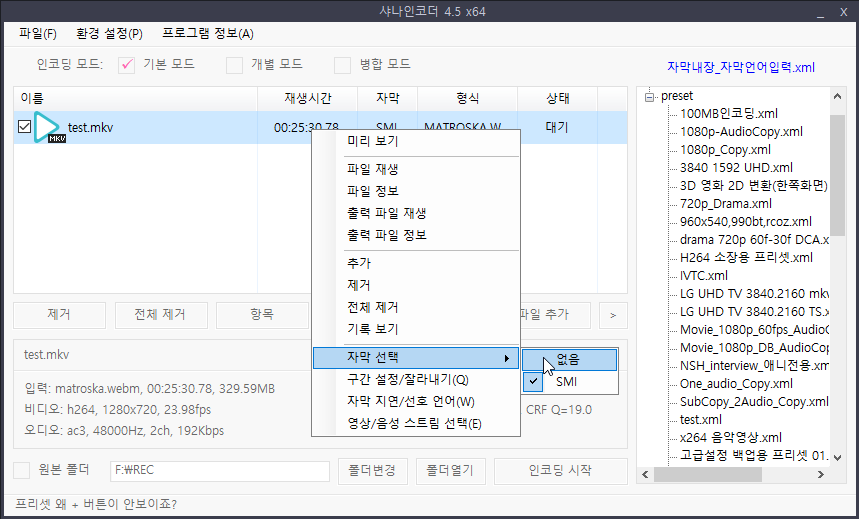
Task: Enable the 개별 모드 checkbox
Action: (x=235, y=65)
